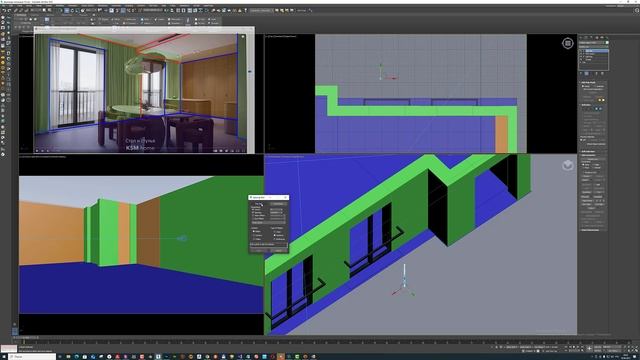Toggle the Spacing checkbox in Spacing Tool
This screenshot has height=360, width=640.
pos(253,213)
